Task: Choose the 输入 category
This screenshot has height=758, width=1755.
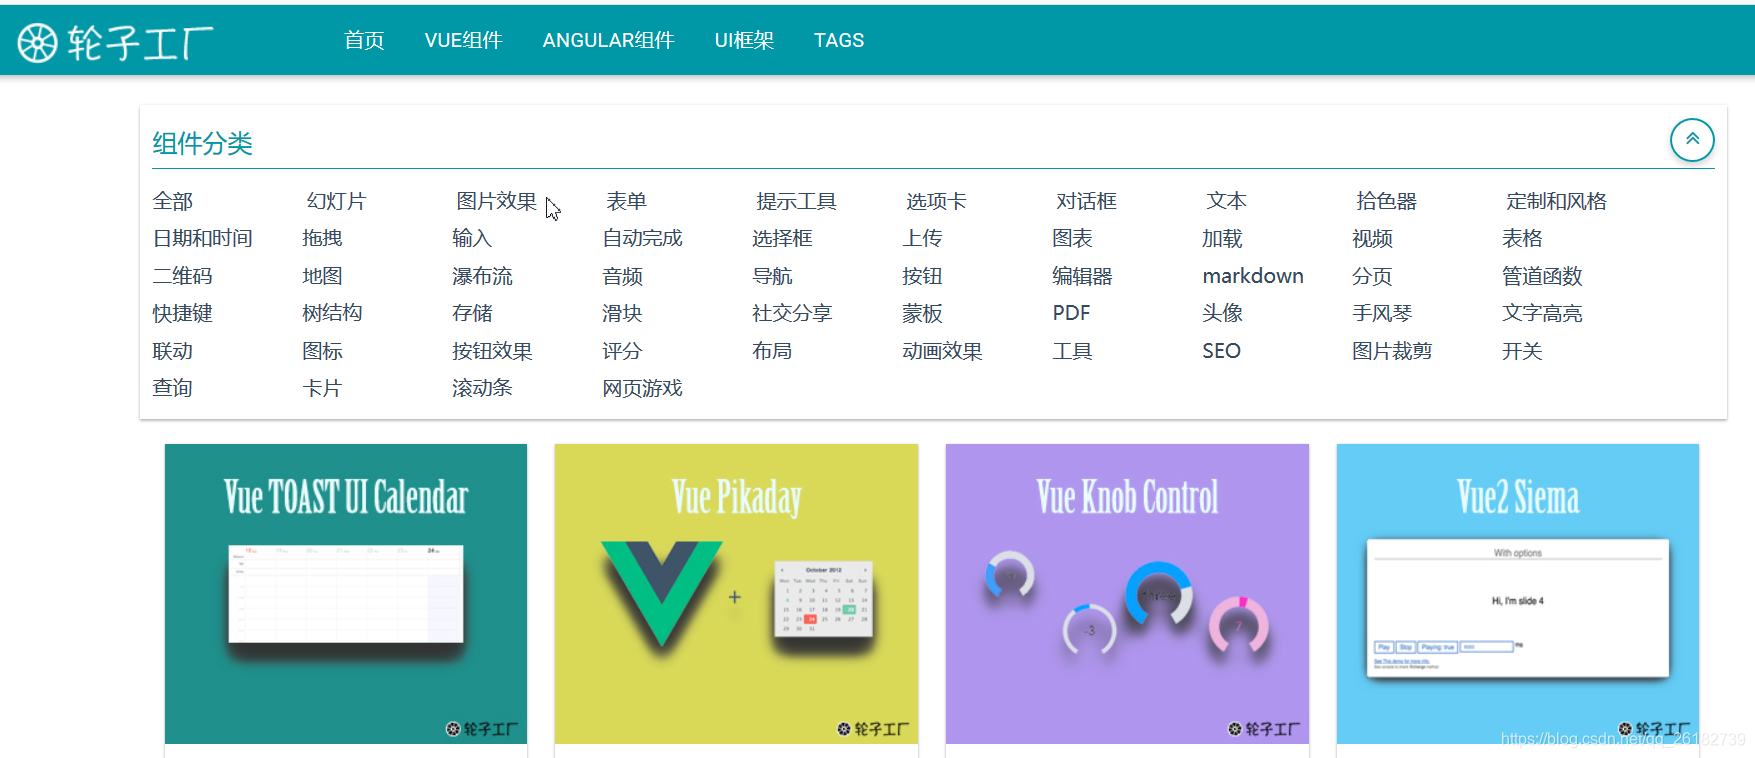Action: click(x=472, y=238)
